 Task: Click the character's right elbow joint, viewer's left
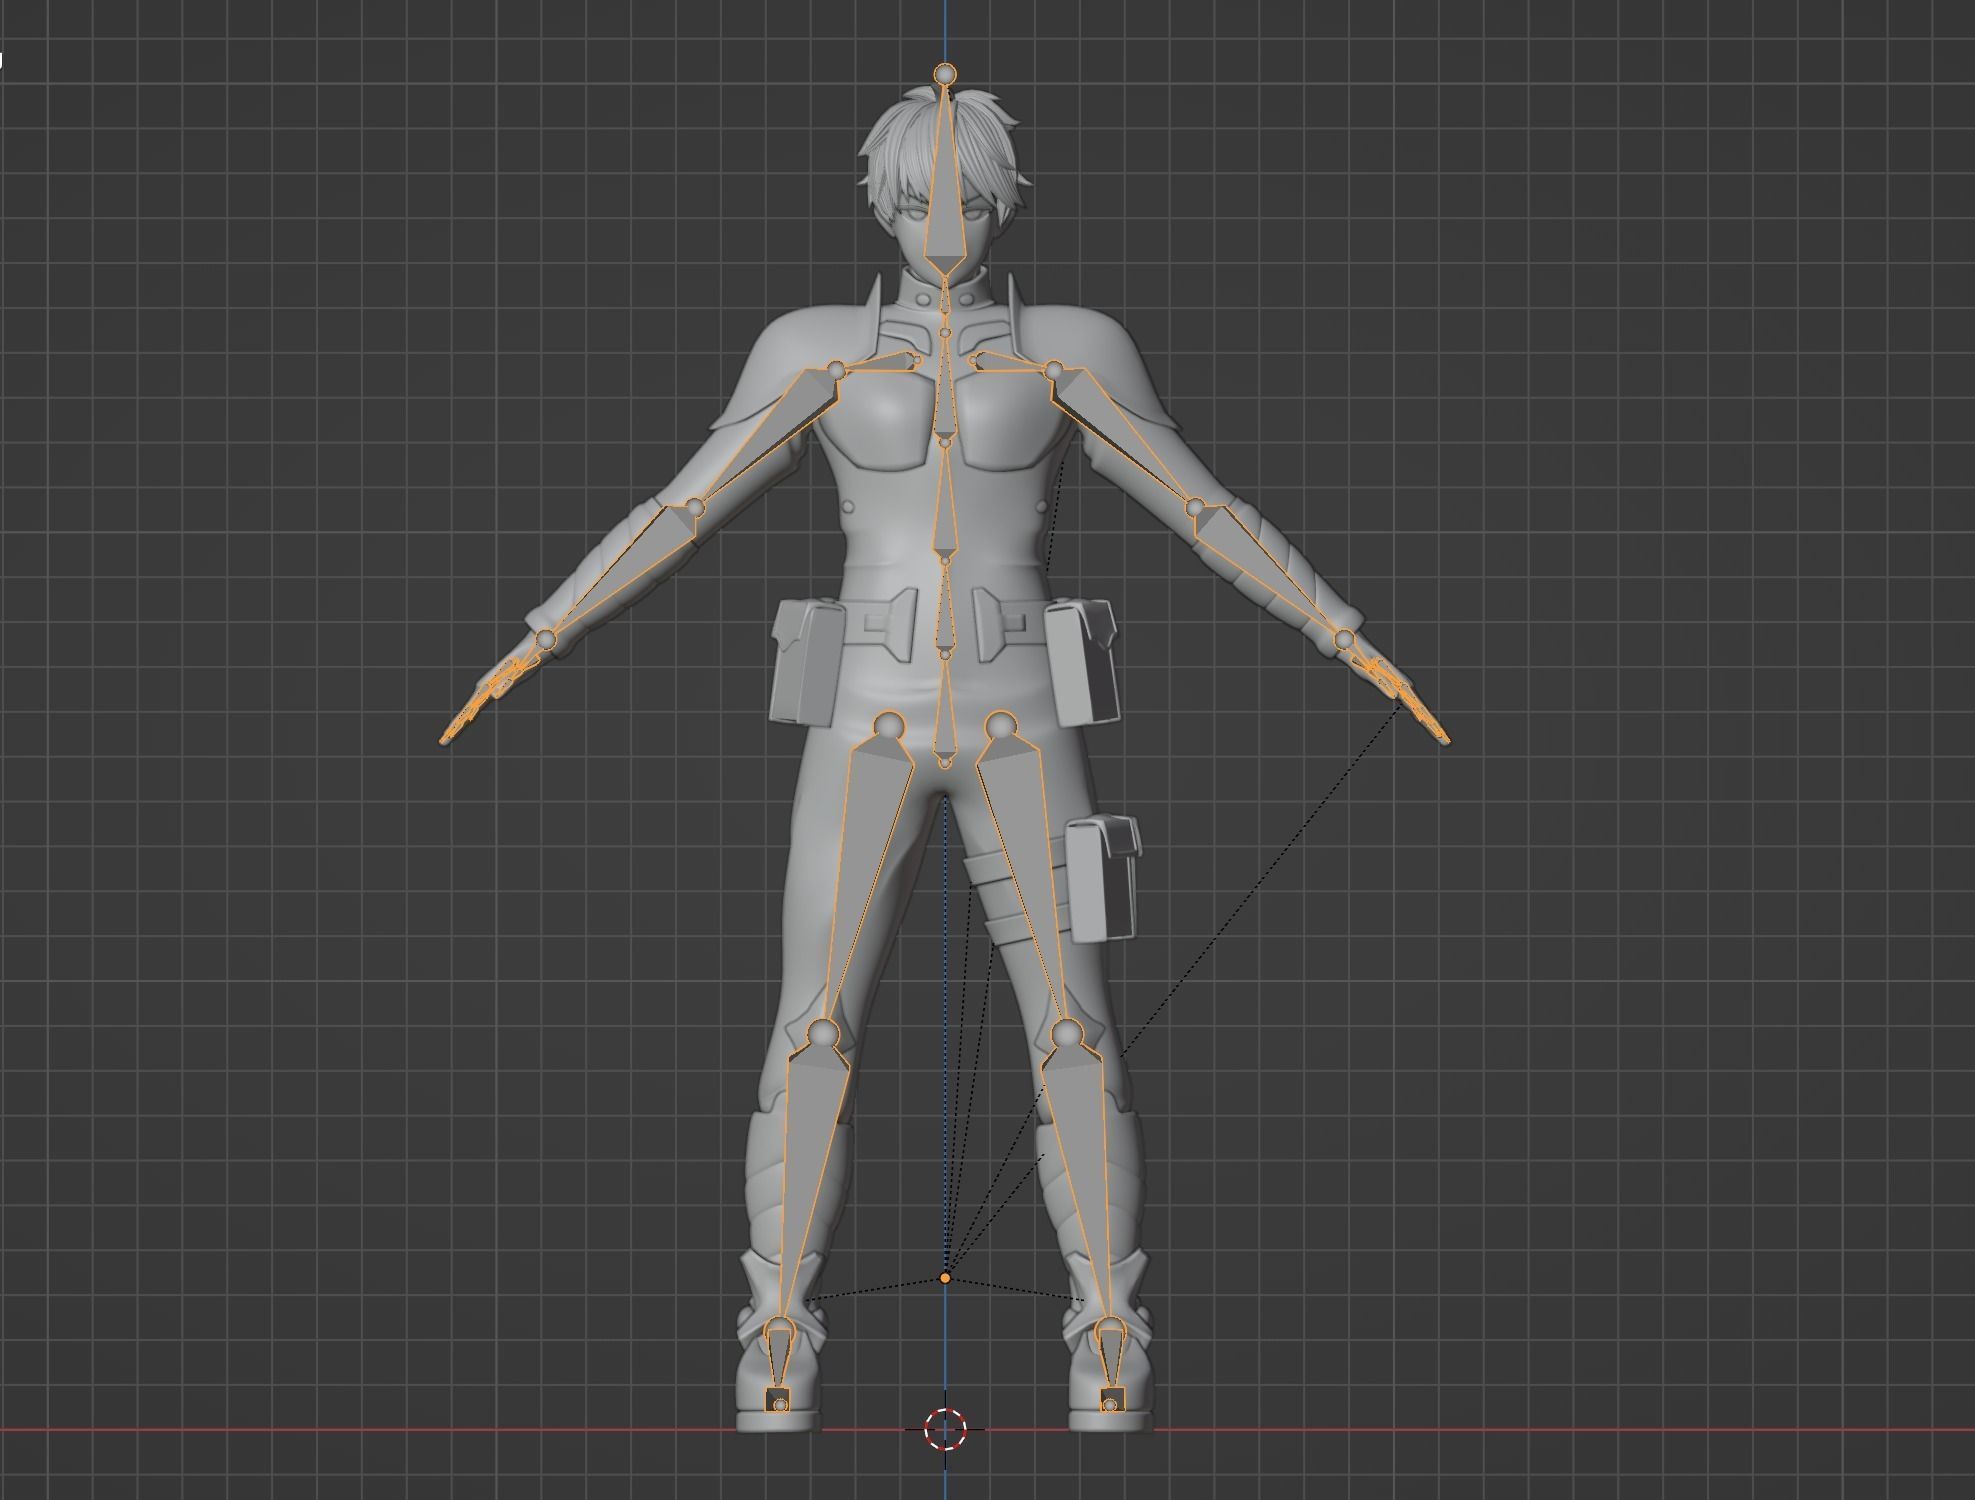click(696, 508)
